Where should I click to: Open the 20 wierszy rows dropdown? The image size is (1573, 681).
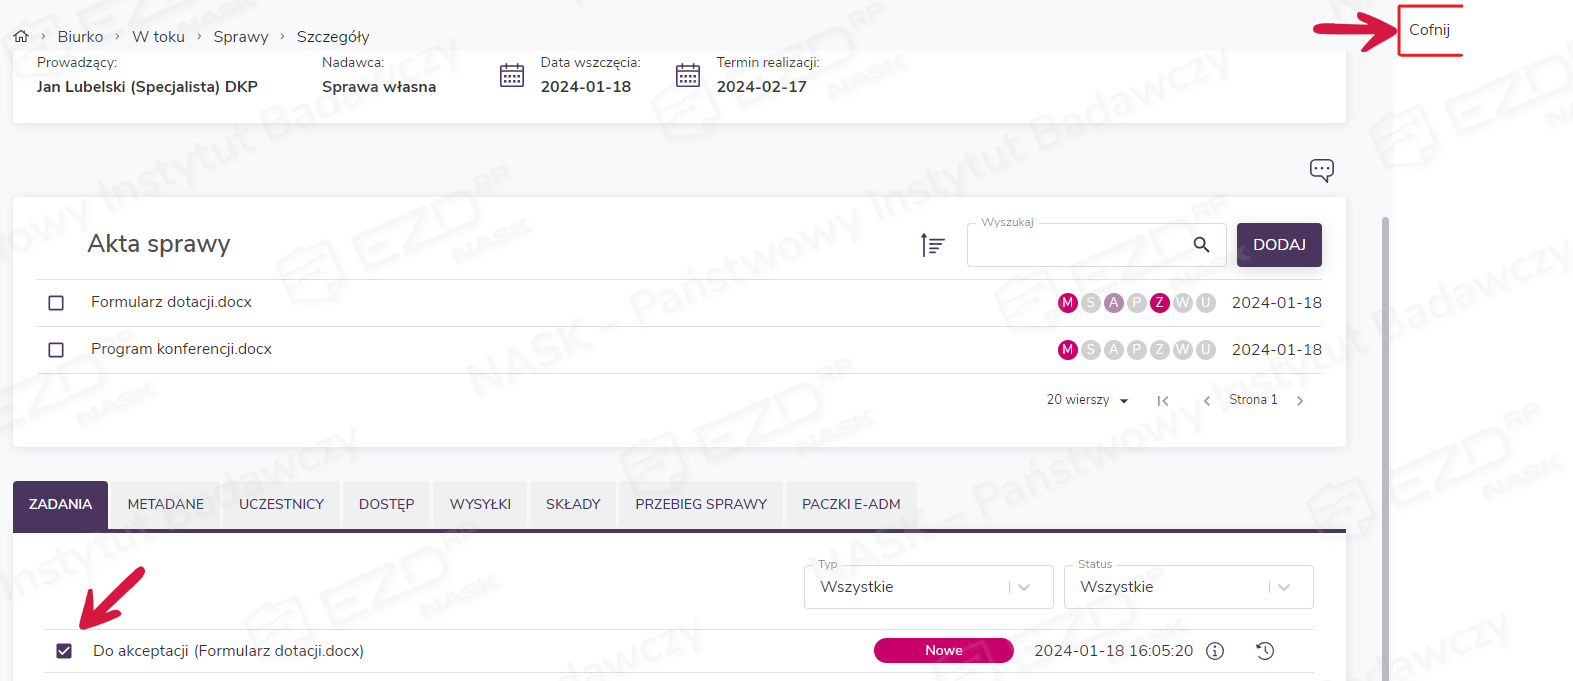click(x=1087, y=400)
